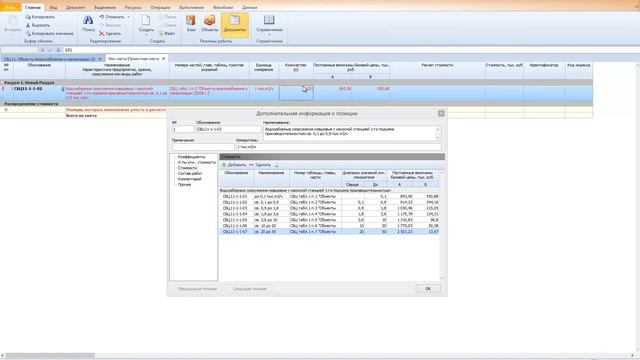Viewport: 640px width, 360px height.
Task: Click the Примечание field in dialog
Action: click(x=203, y=147)
